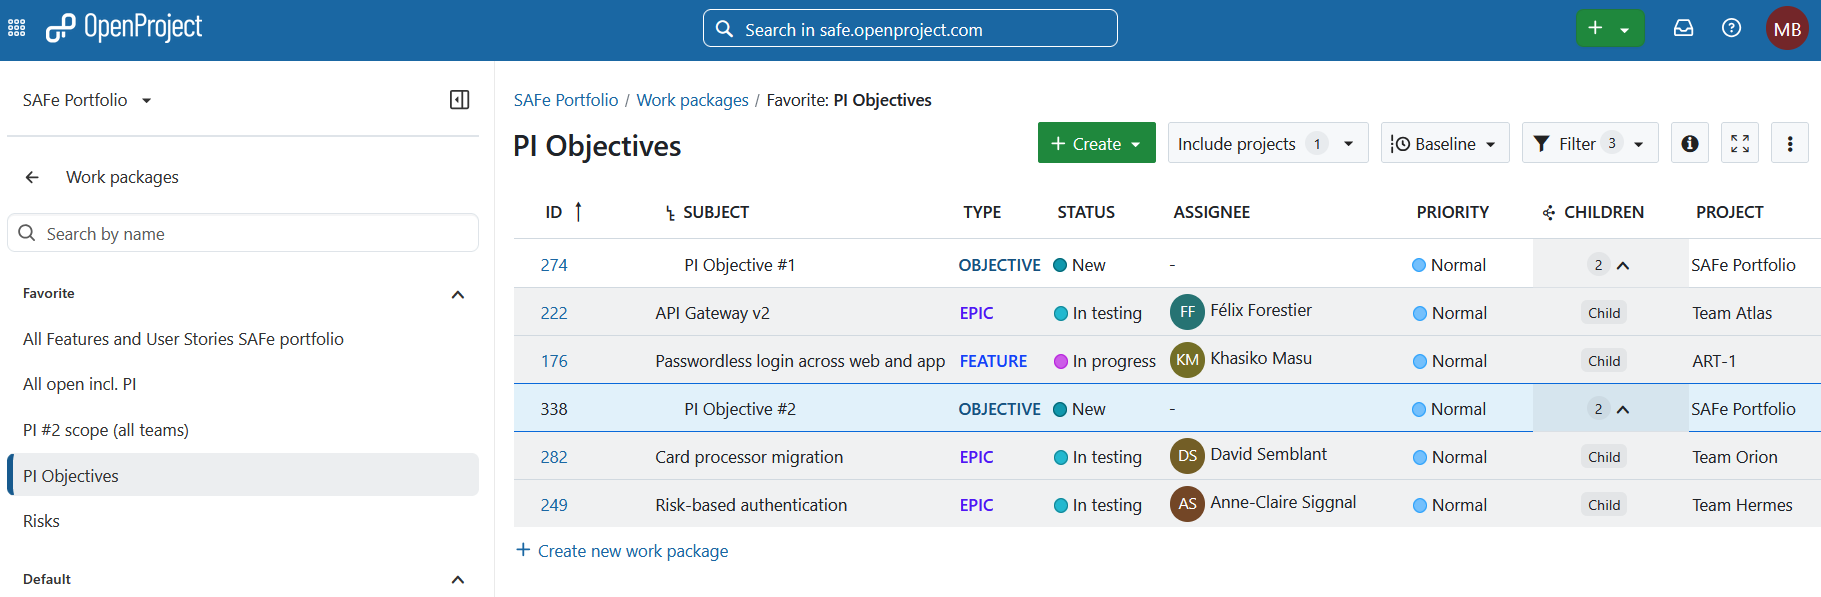
Task: Open the Baseline dropdown
Action: [1445, 143]
